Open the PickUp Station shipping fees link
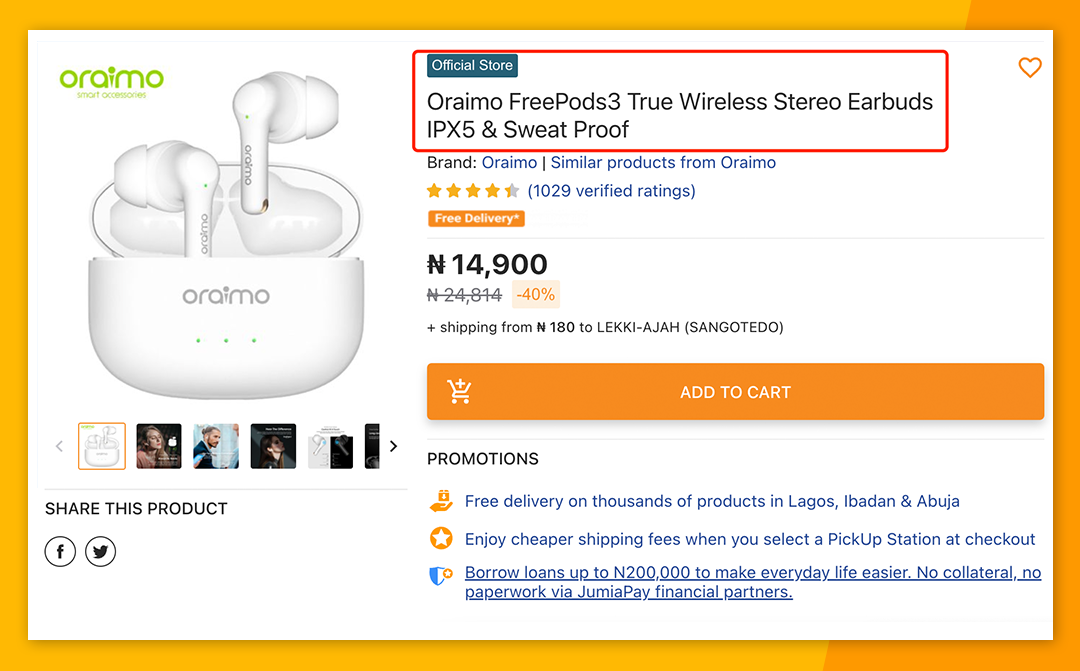Image resolution: width=1080 pixels, height=671 pixels. (750, 539)
